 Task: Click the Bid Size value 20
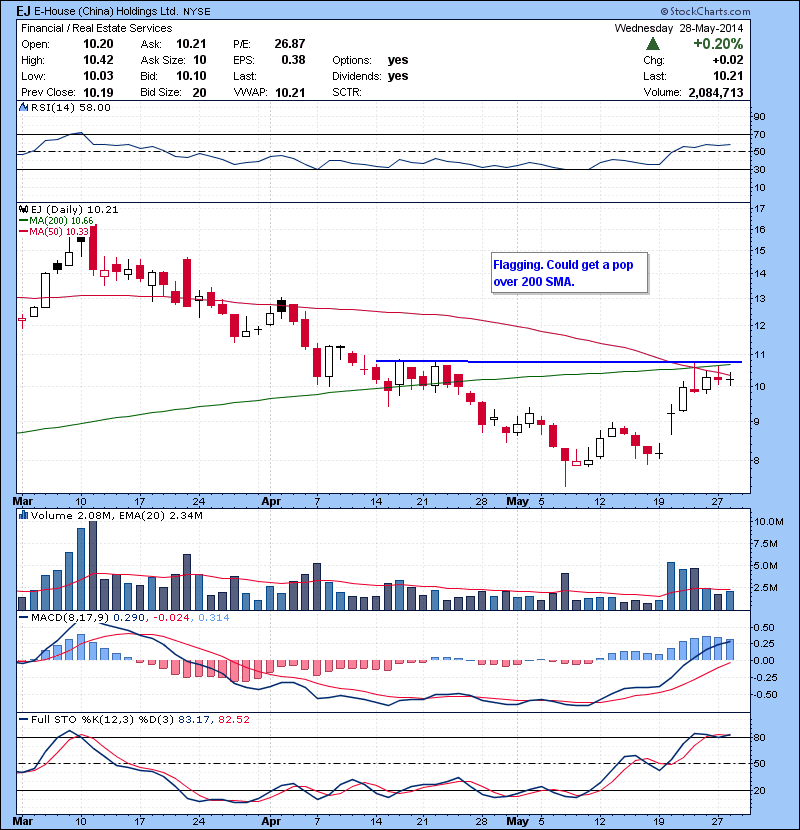(200, 93)
